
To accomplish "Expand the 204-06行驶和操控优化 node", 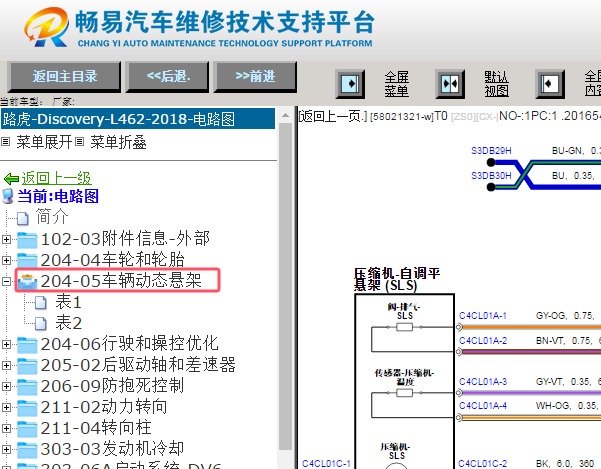I will click(6, 344).
